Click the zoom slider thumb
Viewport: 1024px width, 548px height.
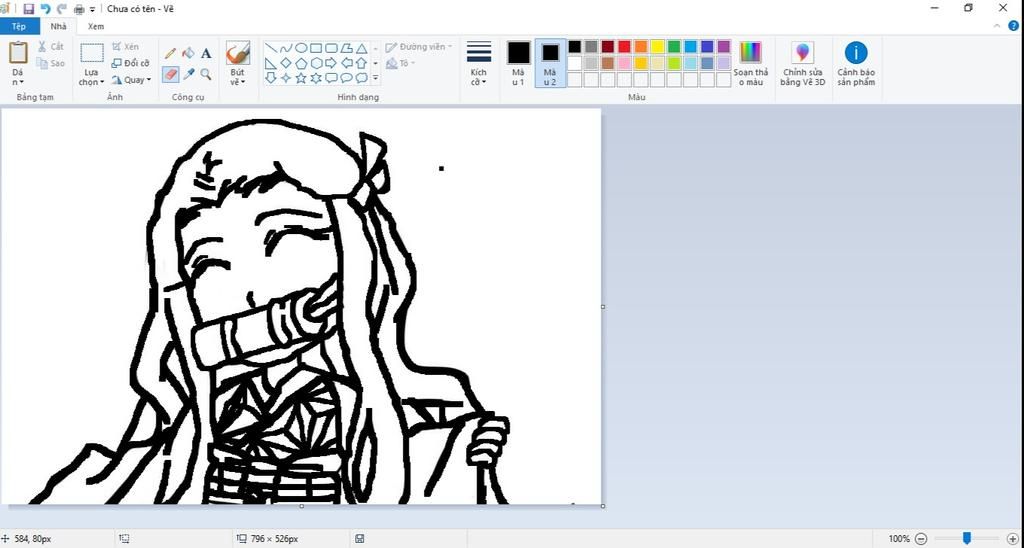[967, 538]
